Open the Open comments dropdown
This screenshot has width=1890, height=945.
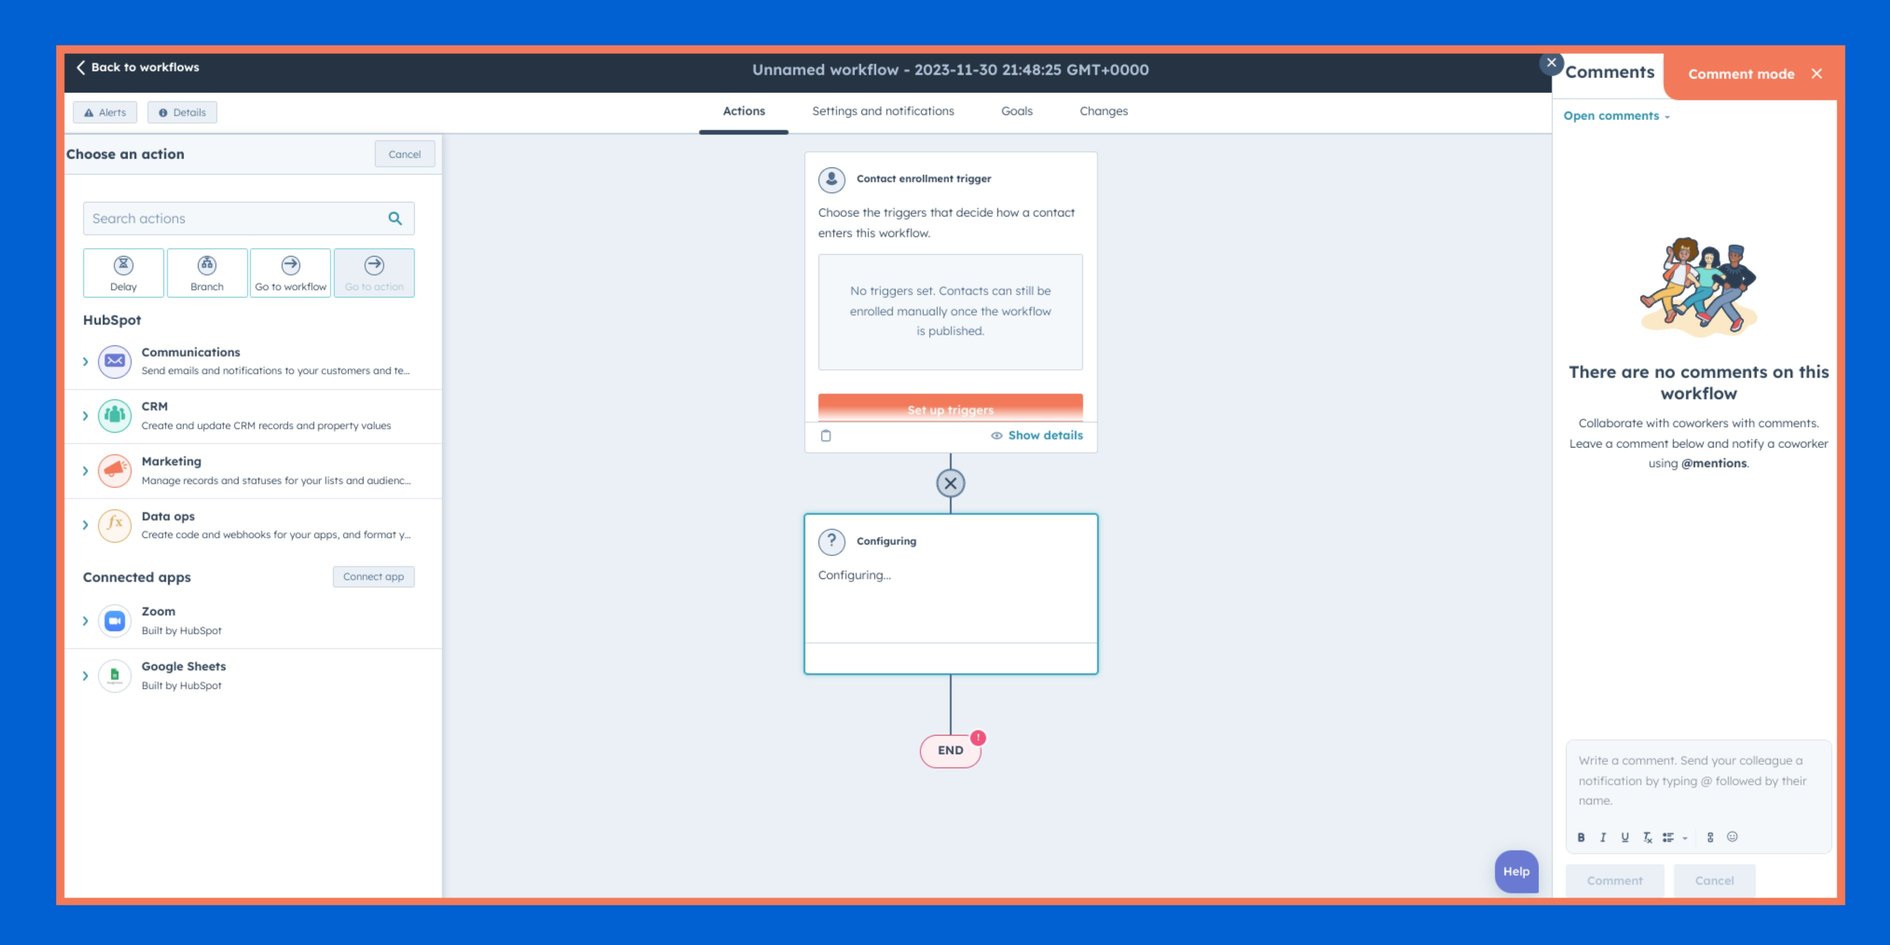[x=1616, y=115]
